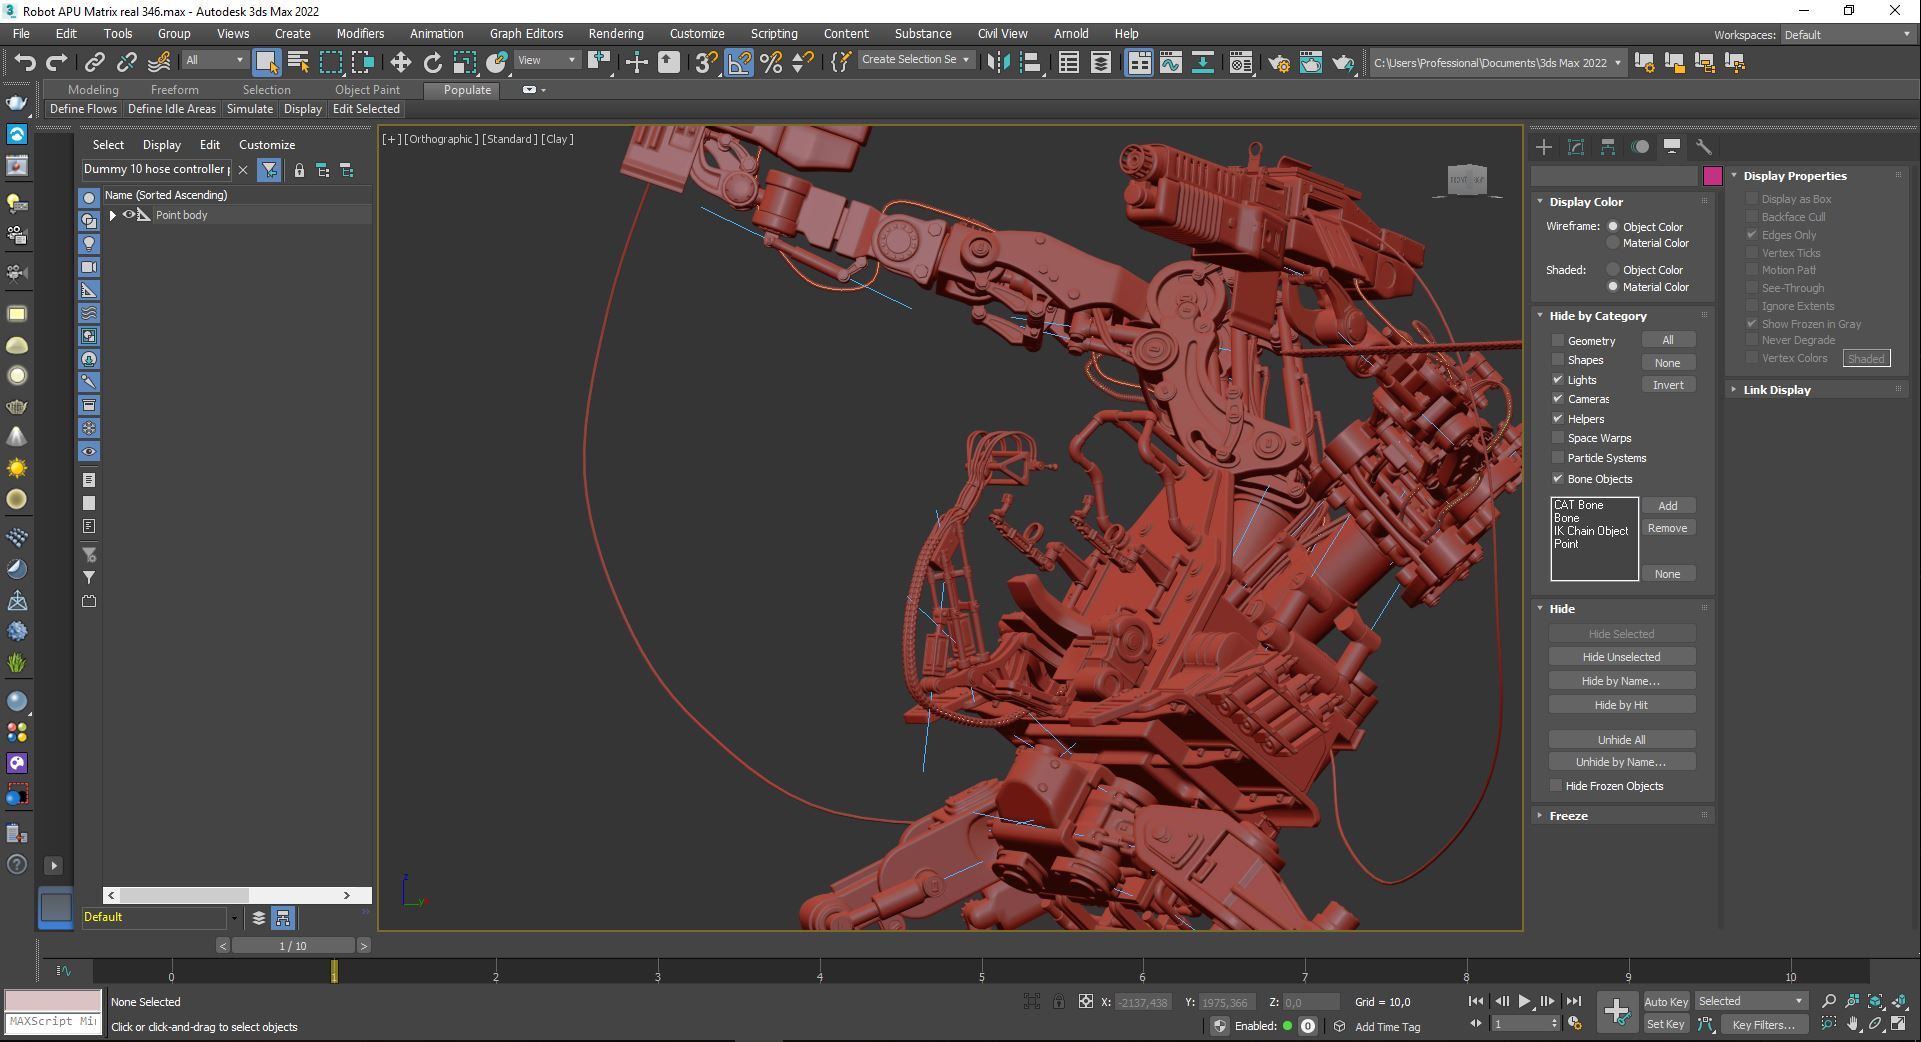Select the Rotate tool
Viewport: 1921px width, 1042px height.
(x=432, y=63)
